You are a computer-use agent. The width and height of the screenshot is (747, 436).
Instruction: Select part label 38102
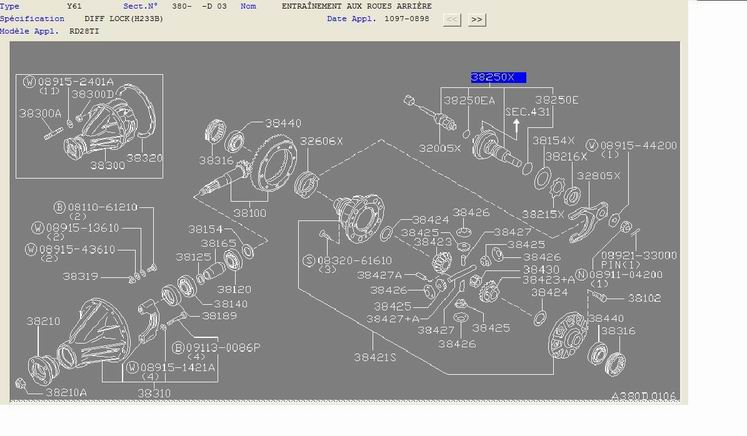644,298
